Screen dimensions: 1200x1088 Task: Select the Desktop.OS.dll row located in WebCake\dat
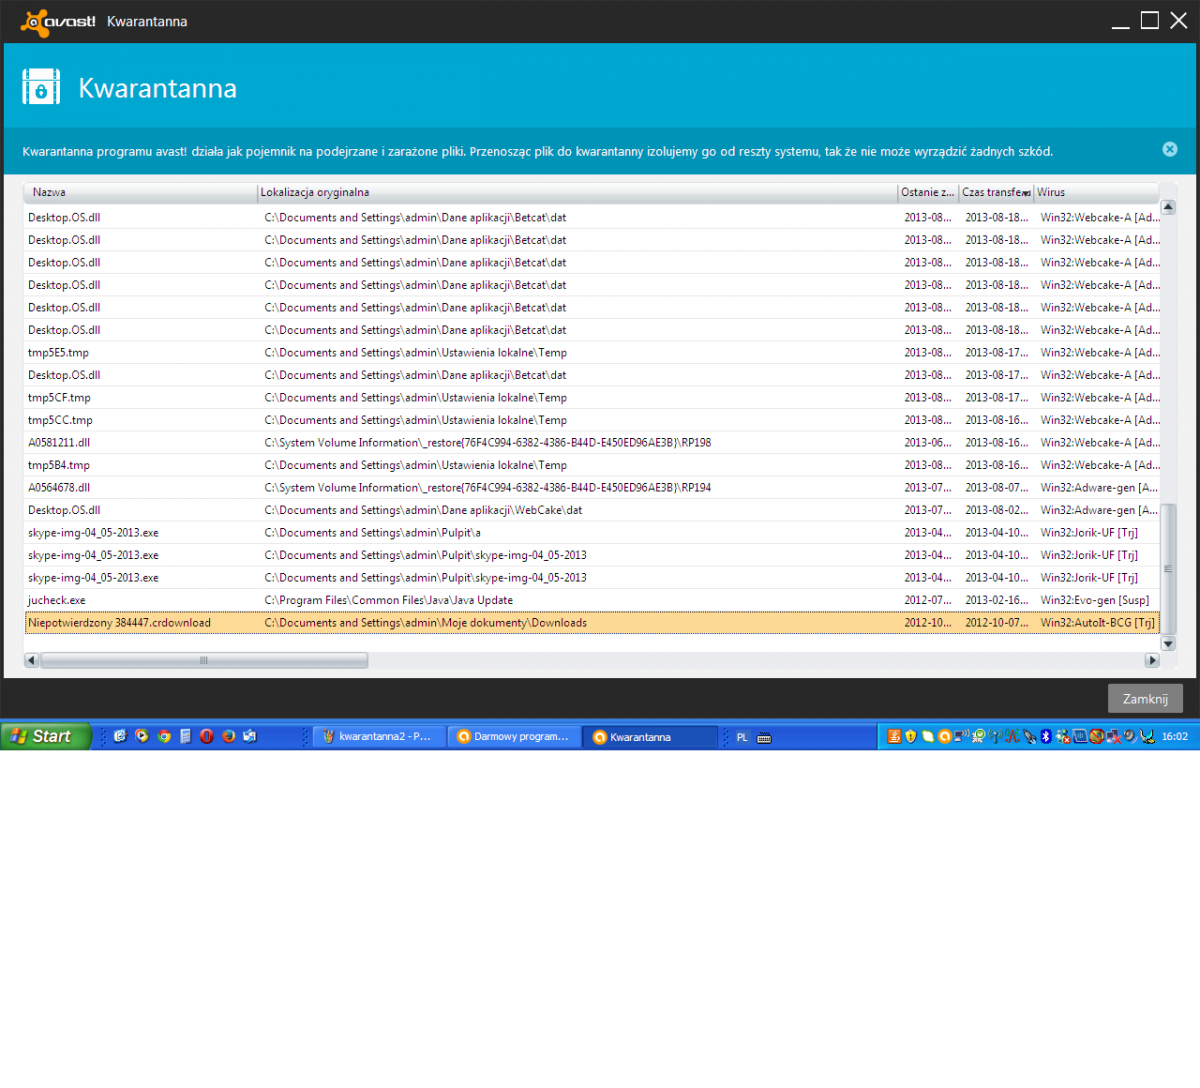[592, 510]
